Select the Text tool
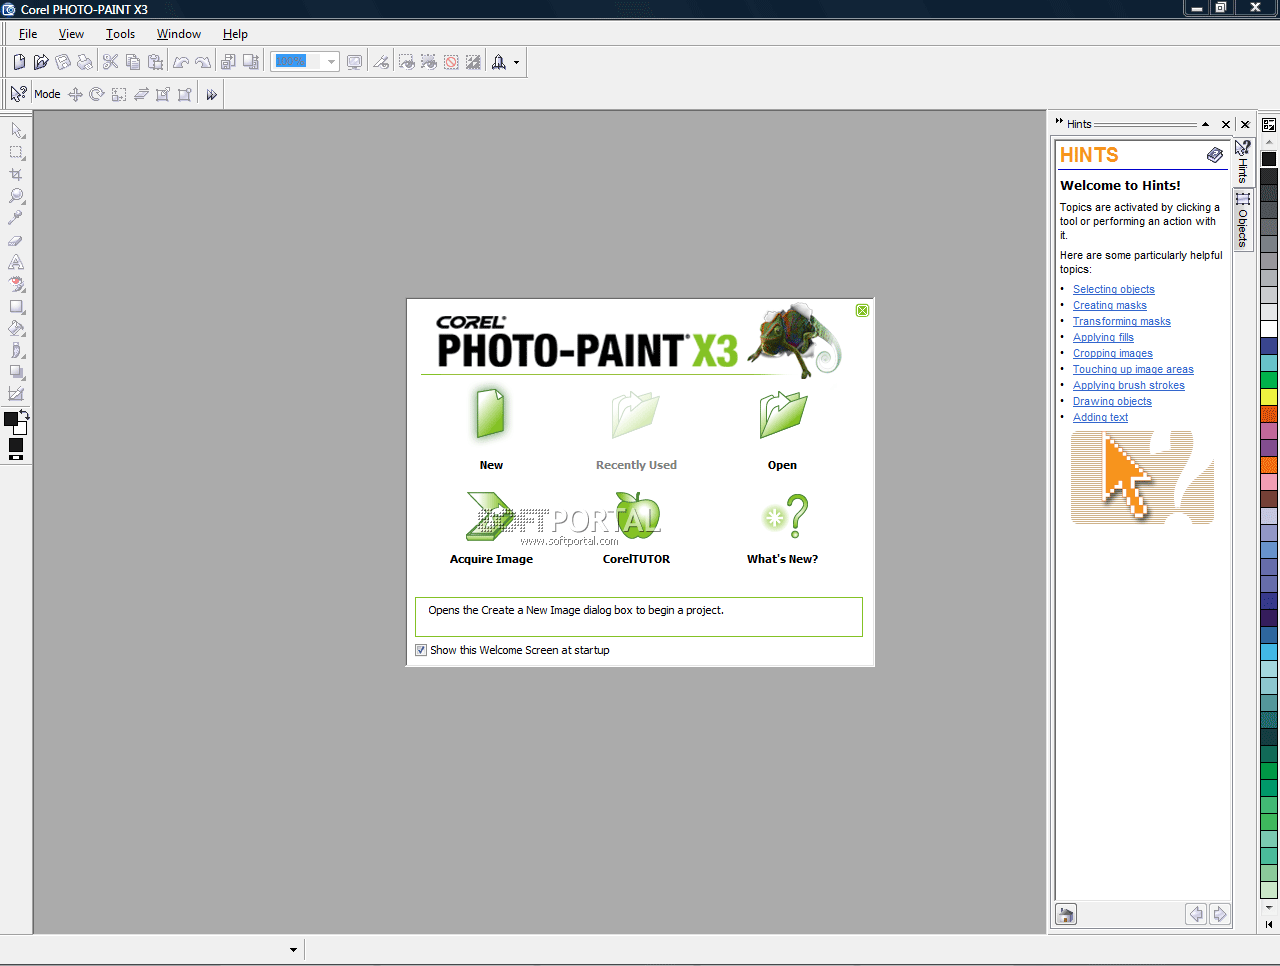The width and height of the screenshot is (1280, 966). pyautogui.click(x=17, y=262)
